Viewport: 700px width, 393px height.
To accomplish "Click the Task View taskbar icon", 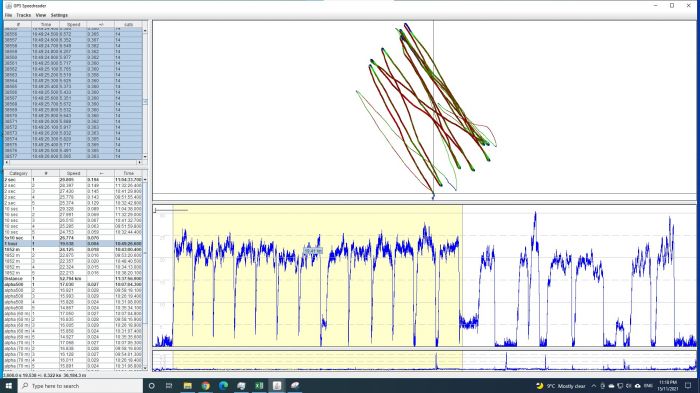I will click(169, 385).
